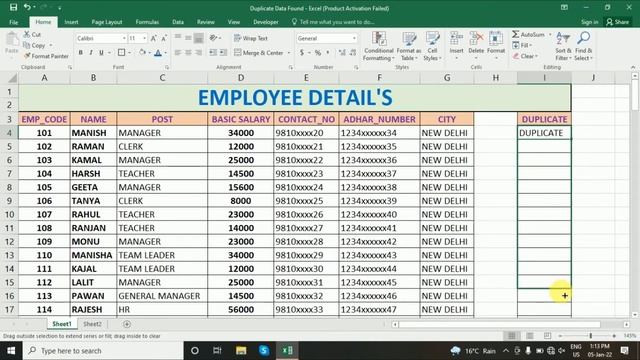This screenshot has width=640, height=360.
Task: Open Format as Table gallery
Action: pyautogui.click(x=409, y=47)
